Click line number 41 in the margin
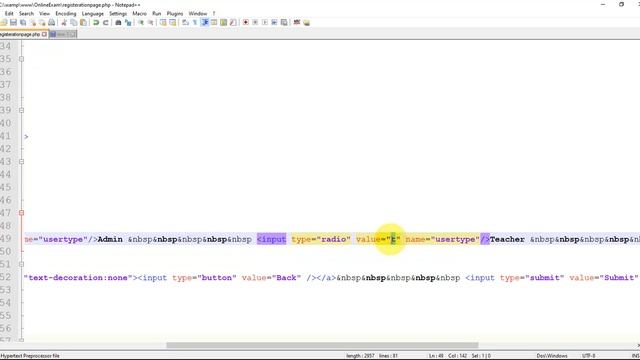This screenshot has width=640, height=360. [6, 136]
